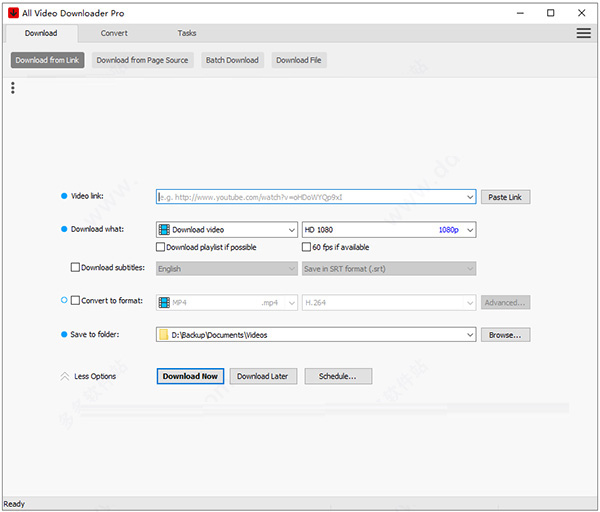Select Download from Link mode
This screenshot has width=600, height=512.
coord(47,60)
